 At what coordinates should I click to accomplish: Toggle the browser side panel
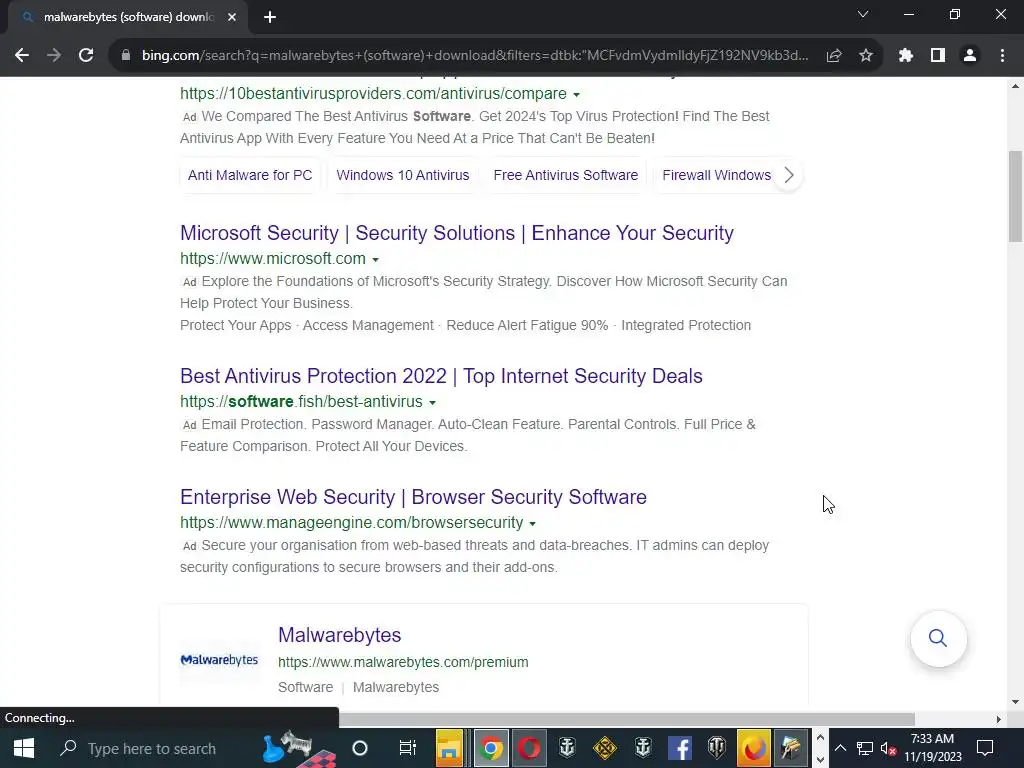pos(938,56)
